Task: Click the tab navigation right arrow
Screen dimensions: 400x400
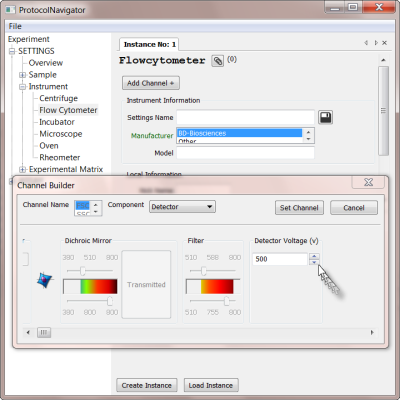Action: (x=376, y=43)
